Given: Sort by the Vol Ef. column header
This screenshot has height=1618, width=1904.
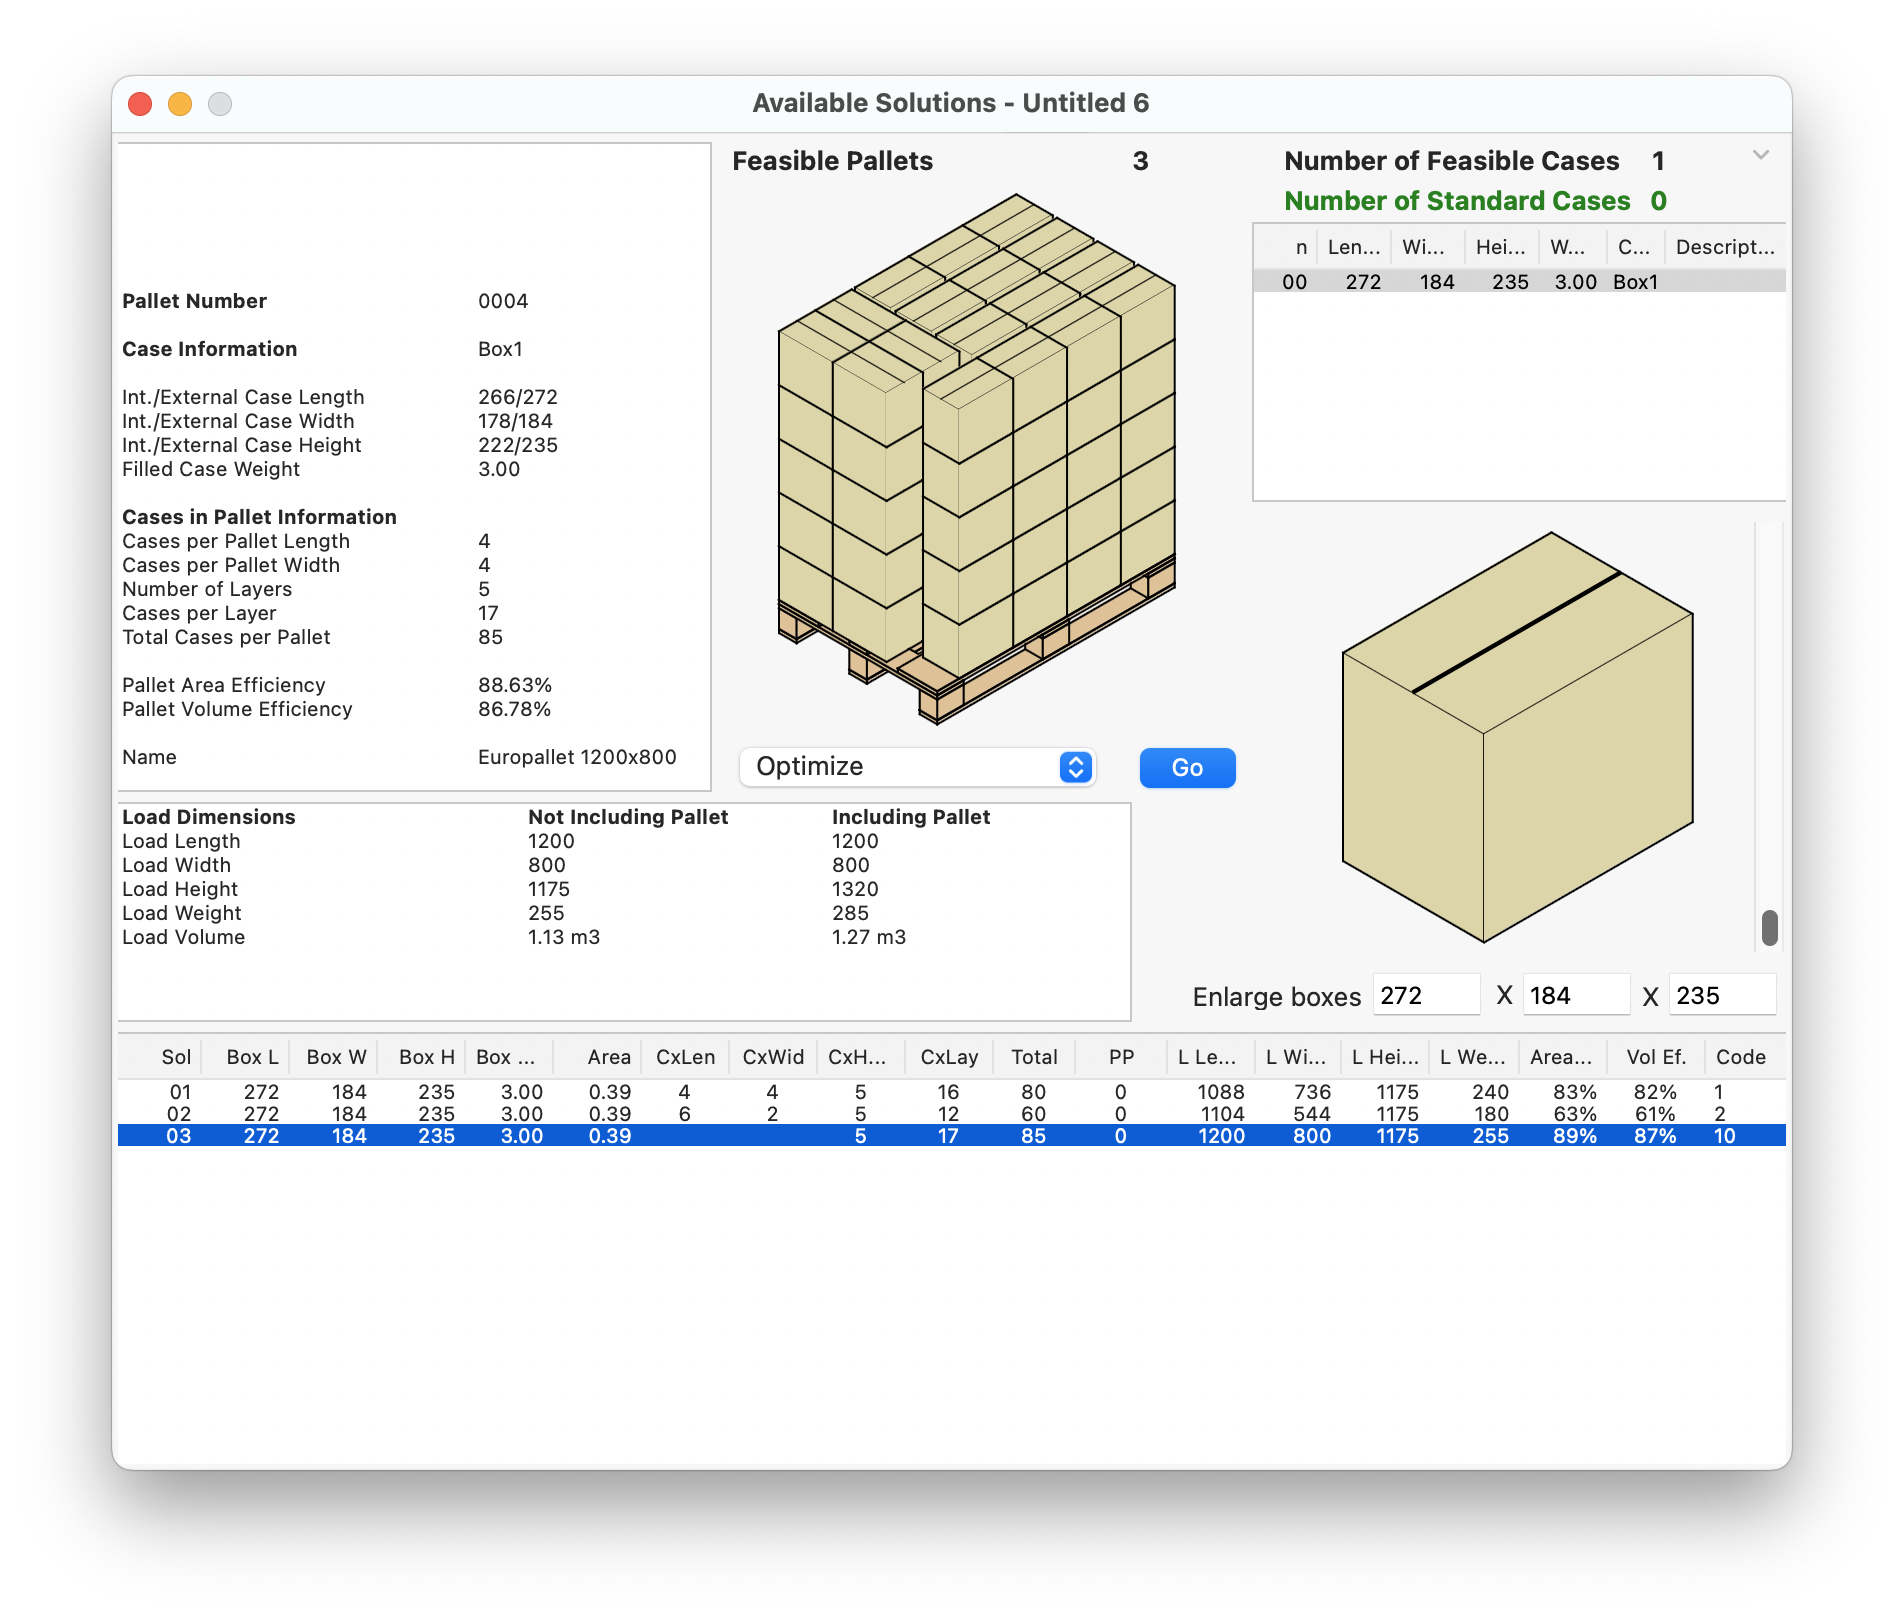Looking at the screenshot, I should coord(1656,1057).
